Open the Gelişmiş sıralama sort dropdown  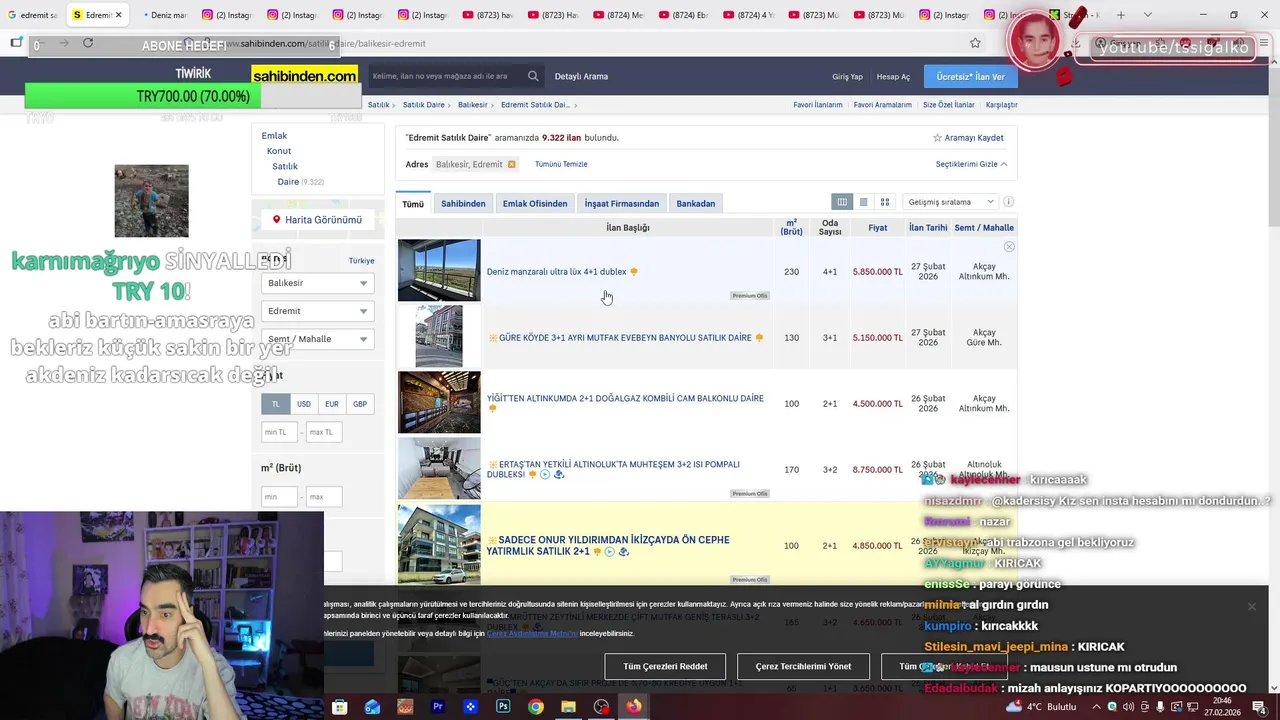(950, 202)
